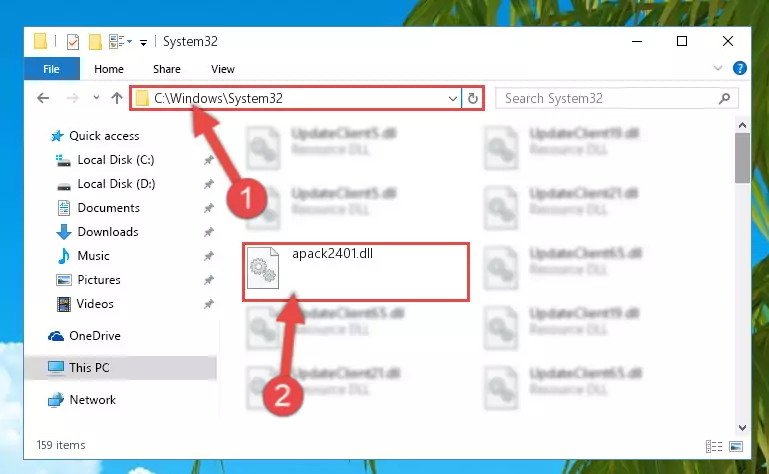Go forward with the right arrow
Screen dimensions: 769x474
[73, 98]
